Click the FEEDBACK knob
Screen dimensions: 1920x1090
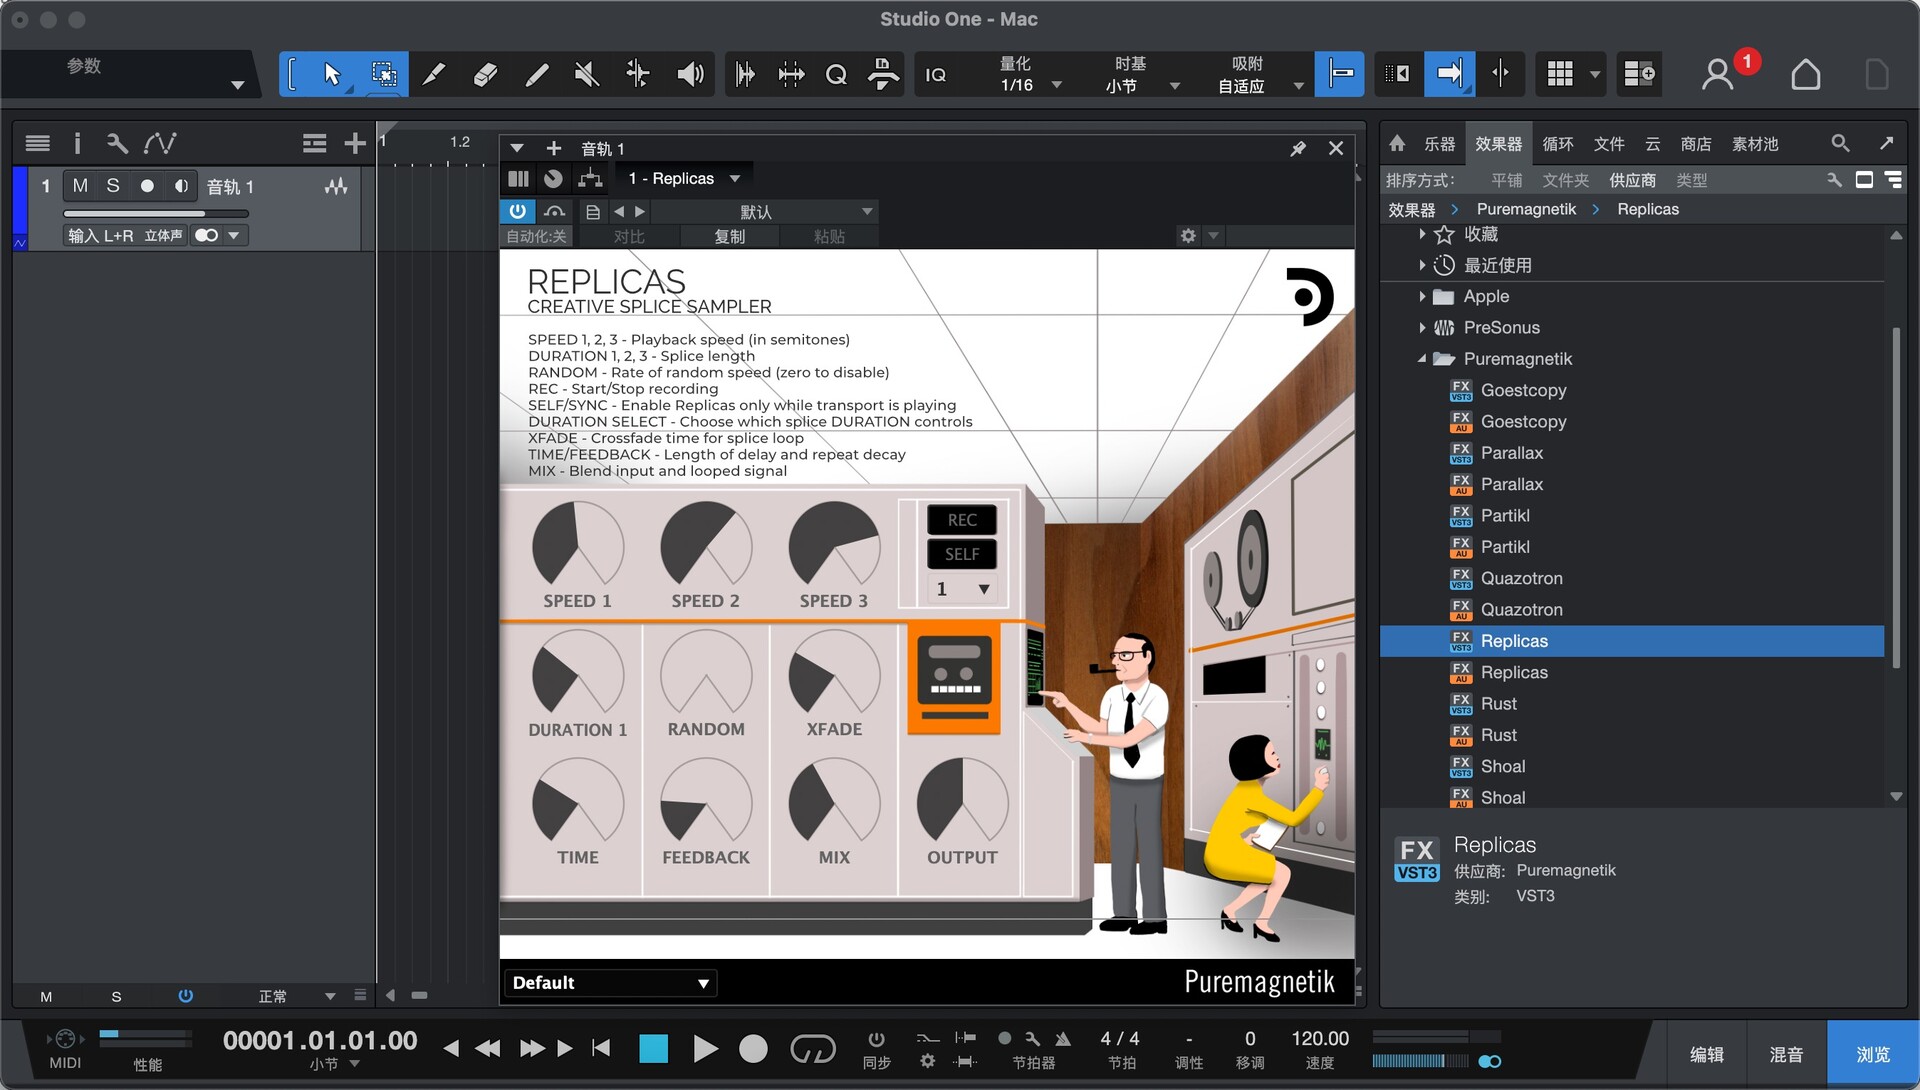coord(705,802)
